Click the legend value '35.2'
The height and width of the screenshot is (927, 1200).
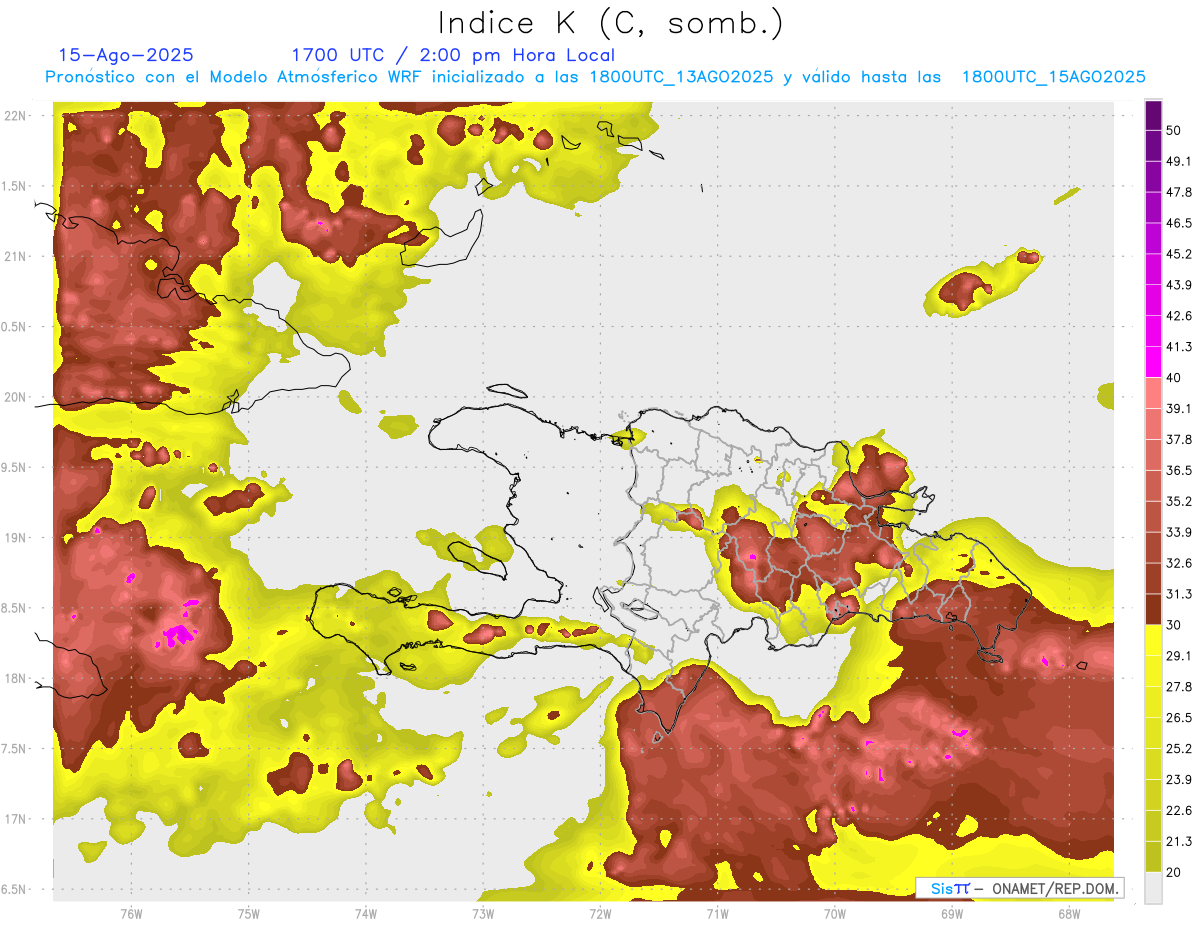[x=1179, y=501]
